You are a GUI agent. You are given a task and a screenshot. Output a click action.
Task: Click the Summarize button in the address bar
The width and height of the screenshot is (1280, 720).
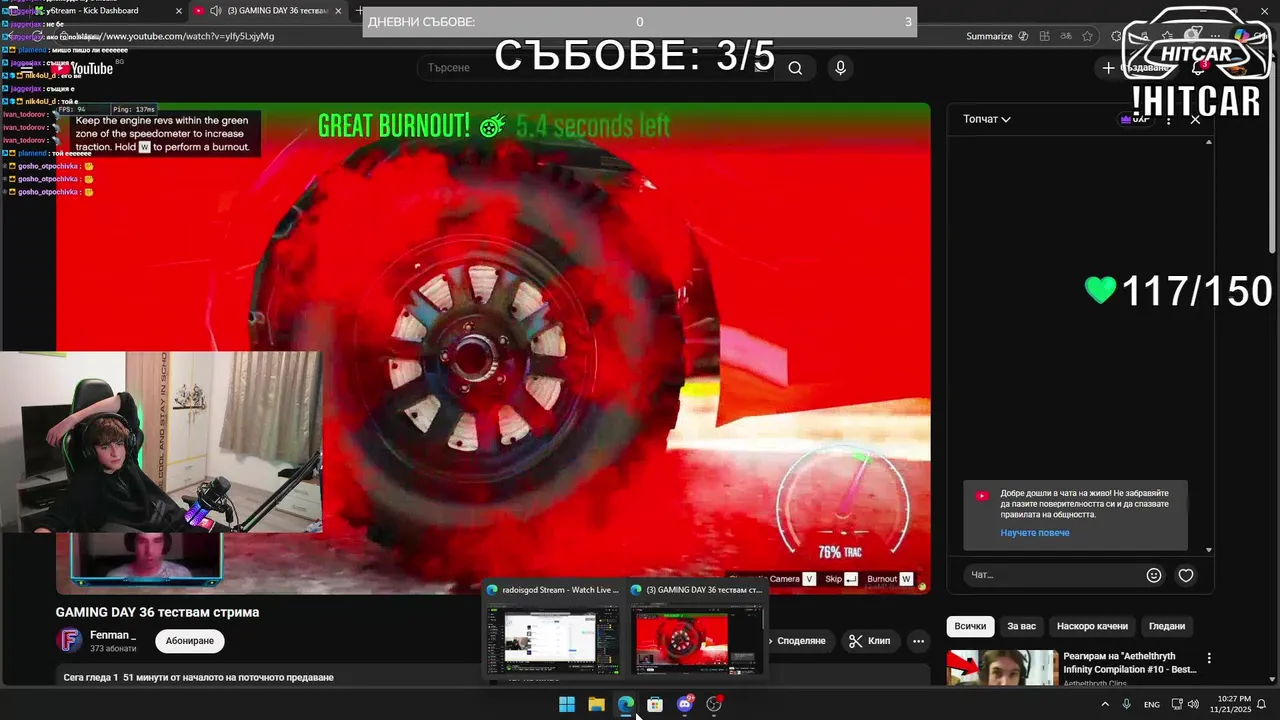click(997, 36)
